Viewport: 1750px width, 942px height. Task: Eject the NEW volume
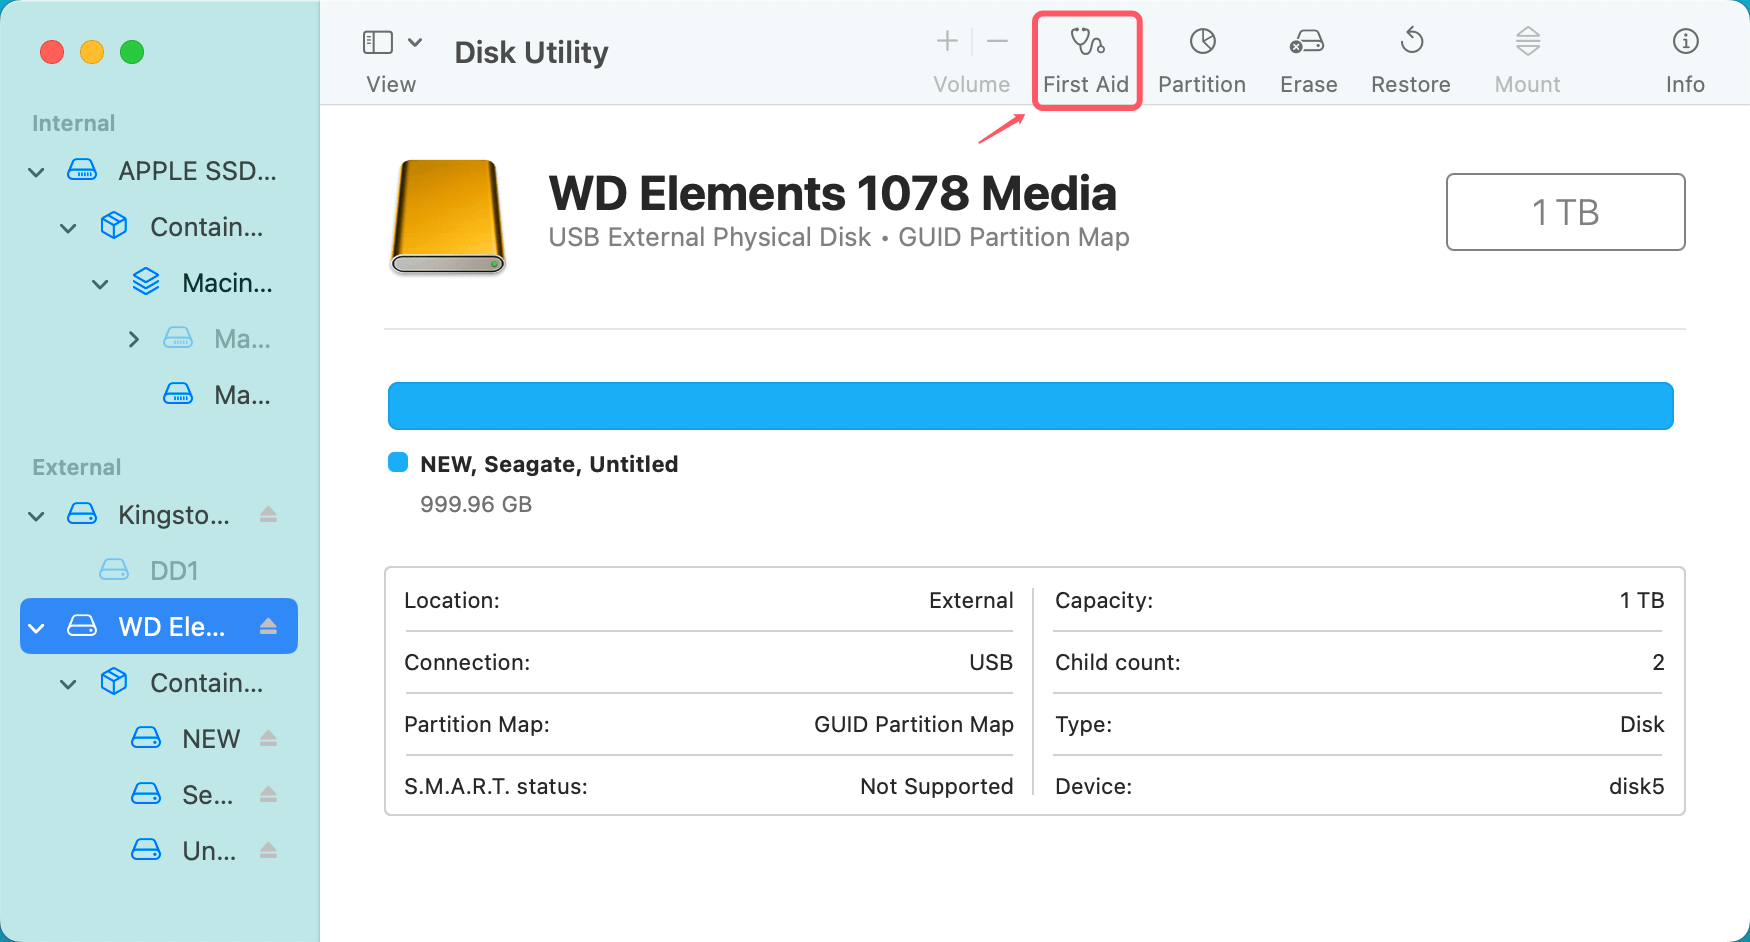click(268, 738)
